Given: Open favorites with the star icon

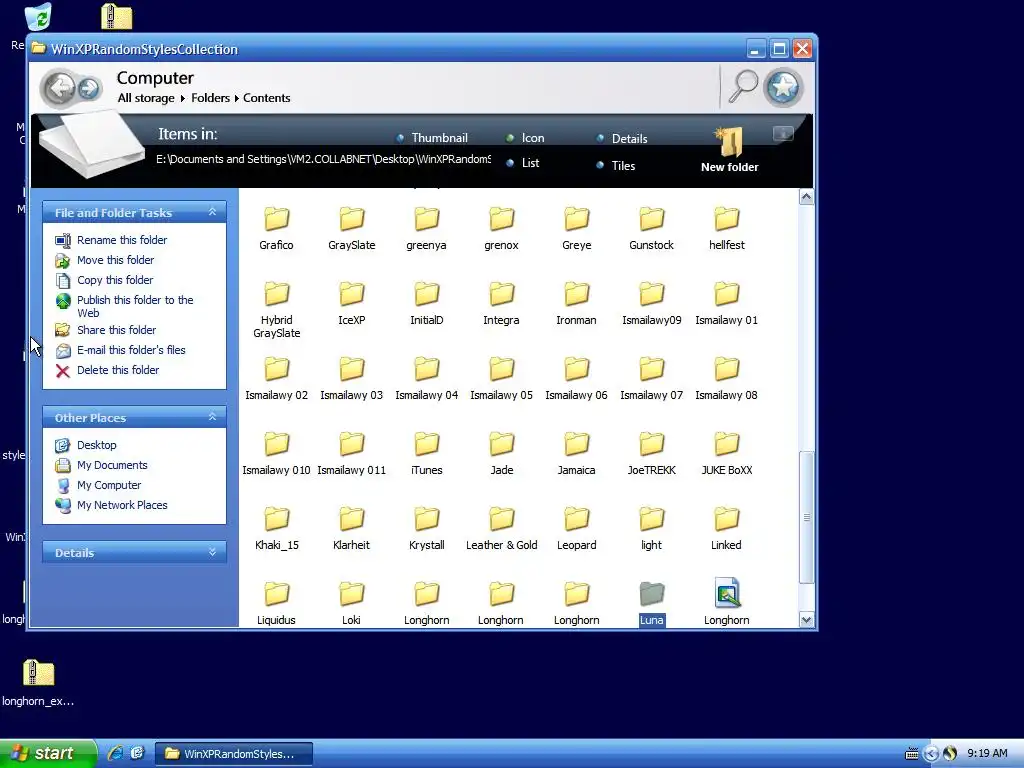Looking at the screenshot, I should [x=783, y=87].
